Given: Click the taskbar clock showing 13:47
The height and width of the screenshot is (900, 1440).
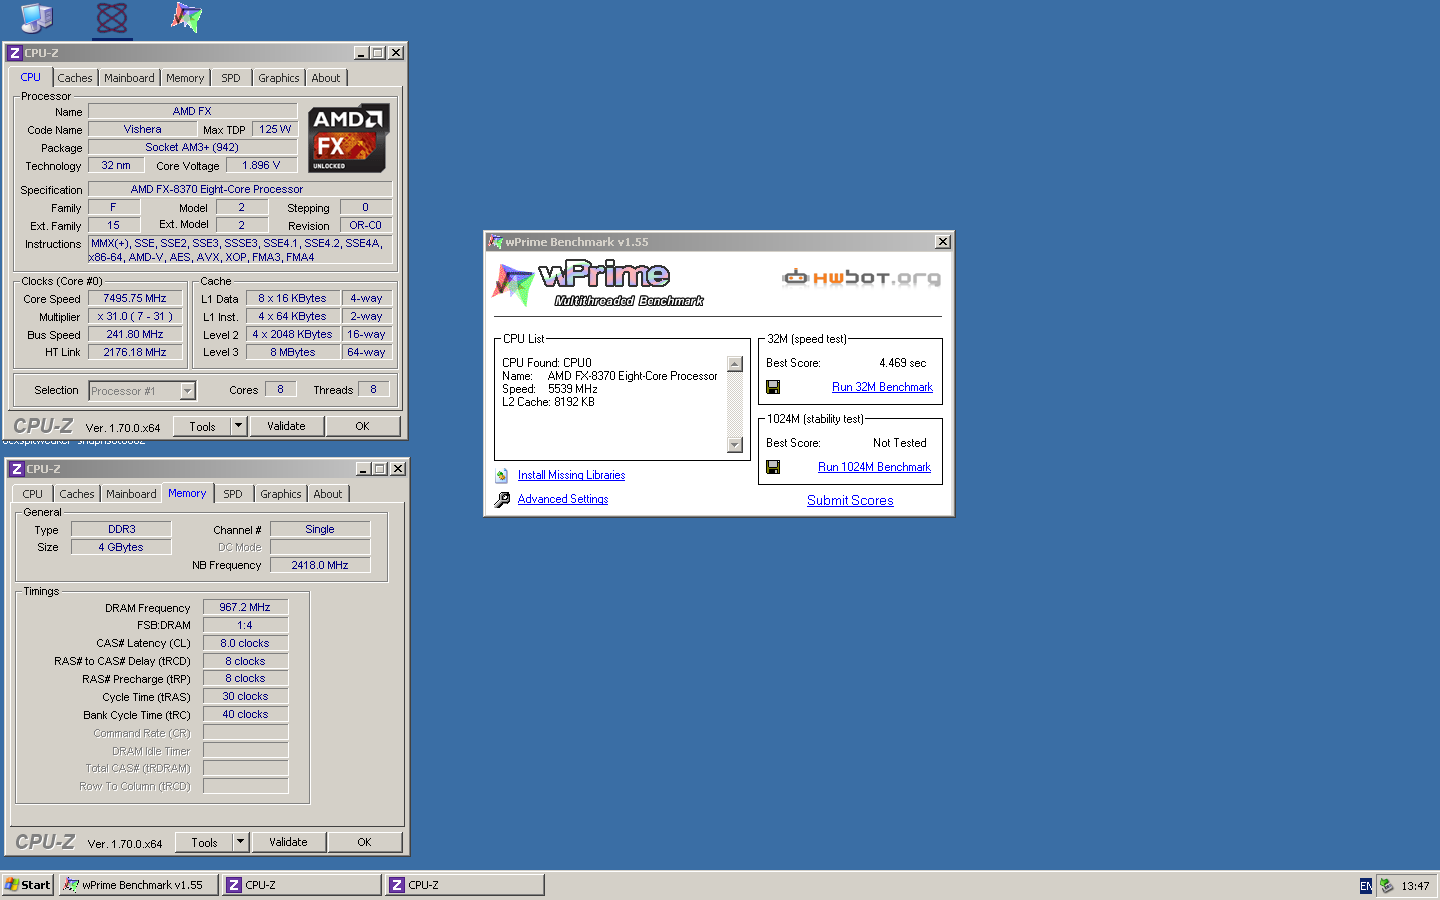Looking at the screenshot, I should [x=1415, y=886].
